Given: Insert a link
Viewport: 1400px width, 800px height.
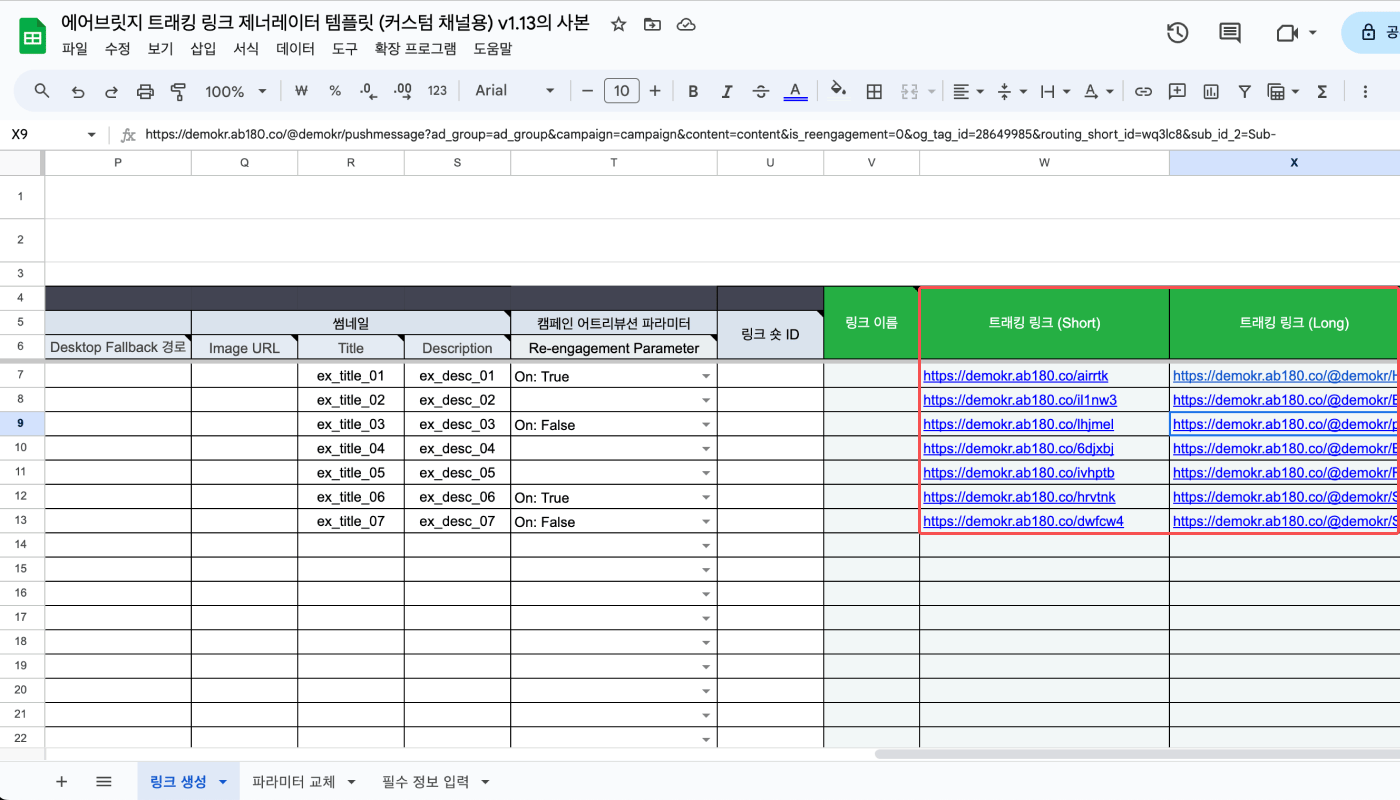Looking at the screenshot, I should point(1143,91).
